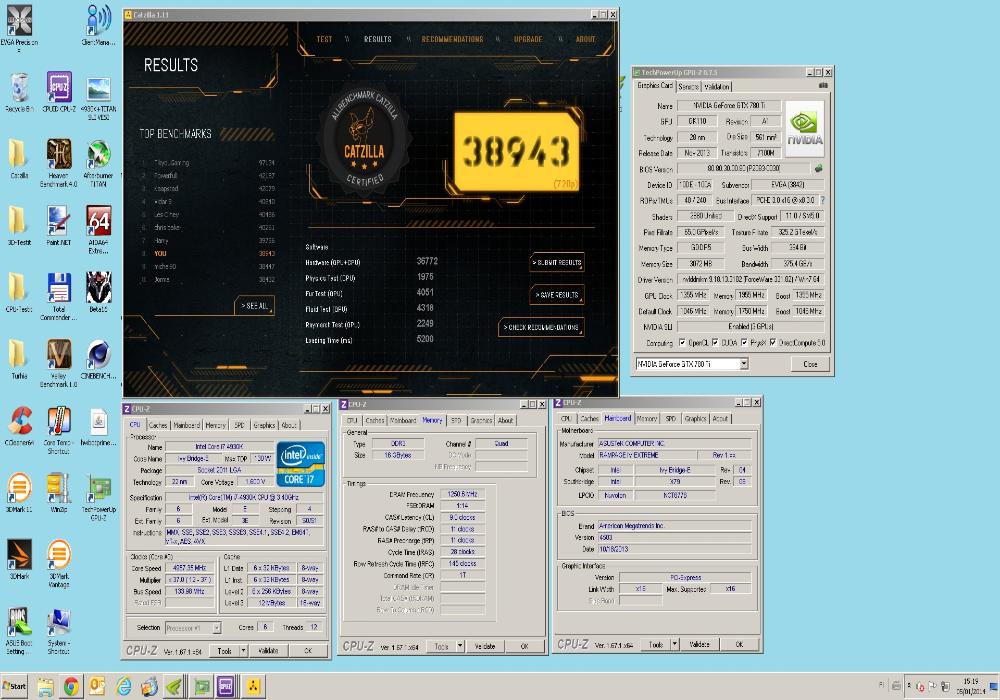Open TechPowerUp GPU-Z desktop shortcut
Image resolution: width=1000 pixels, height=700 pixels.
point(98,497)
